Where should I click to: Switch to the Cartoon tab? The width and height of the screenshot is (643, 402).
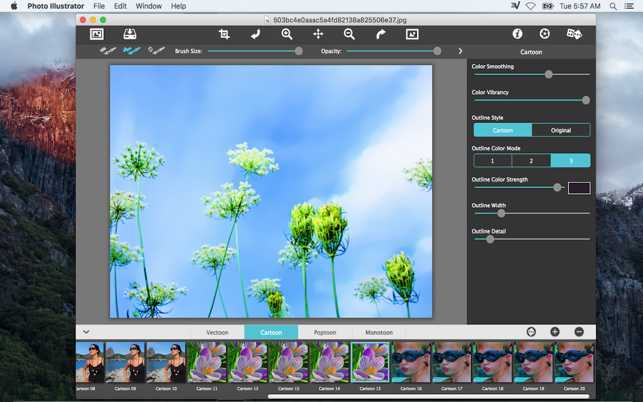[x=271, y=332]
